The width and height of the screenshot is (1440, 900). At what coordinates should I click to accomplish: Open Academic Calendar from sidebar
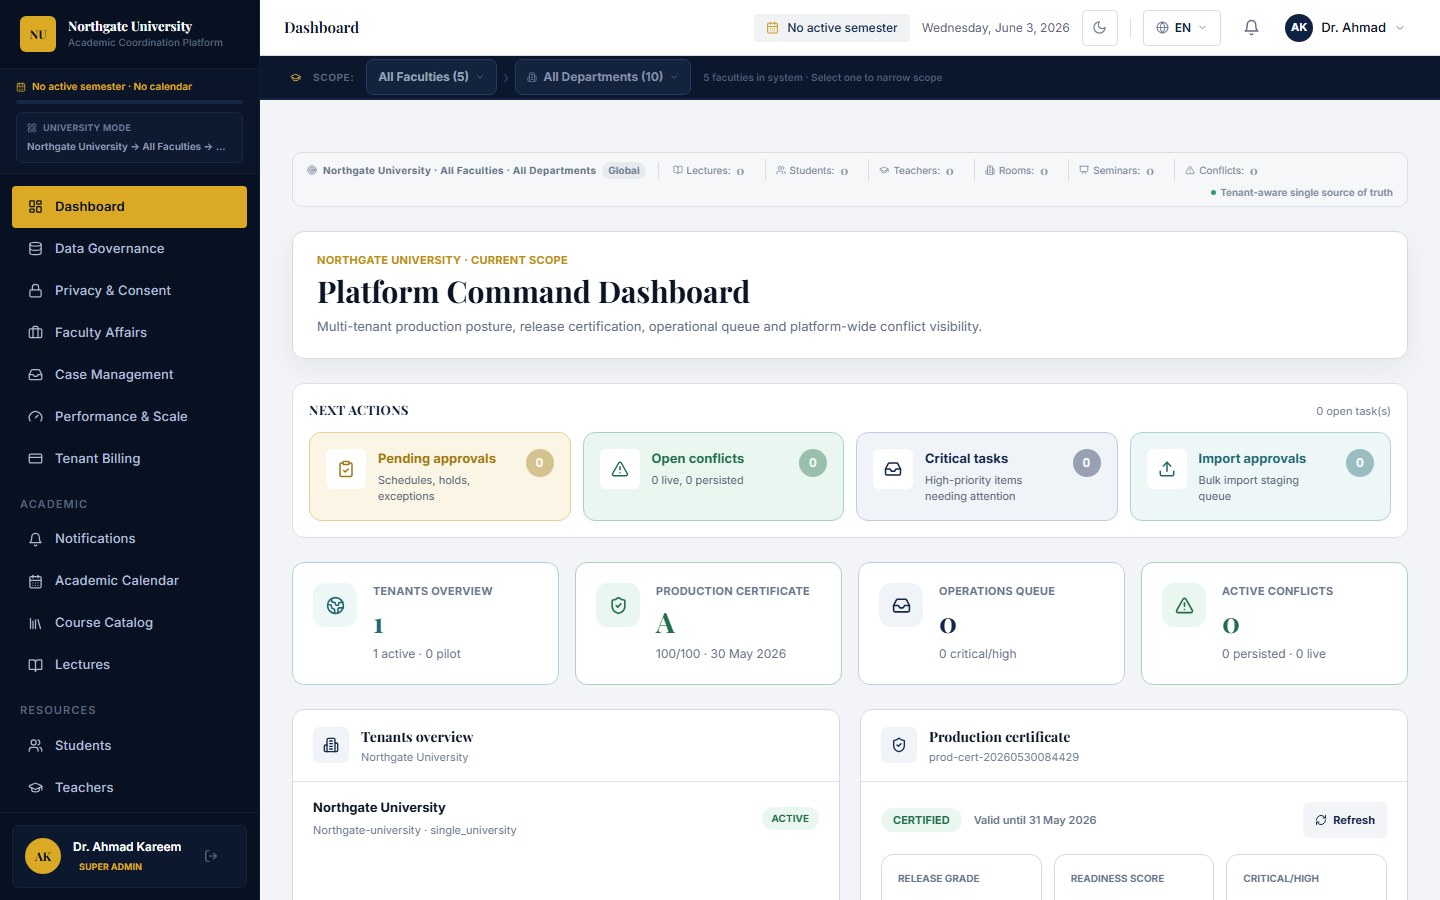point(129,581)
